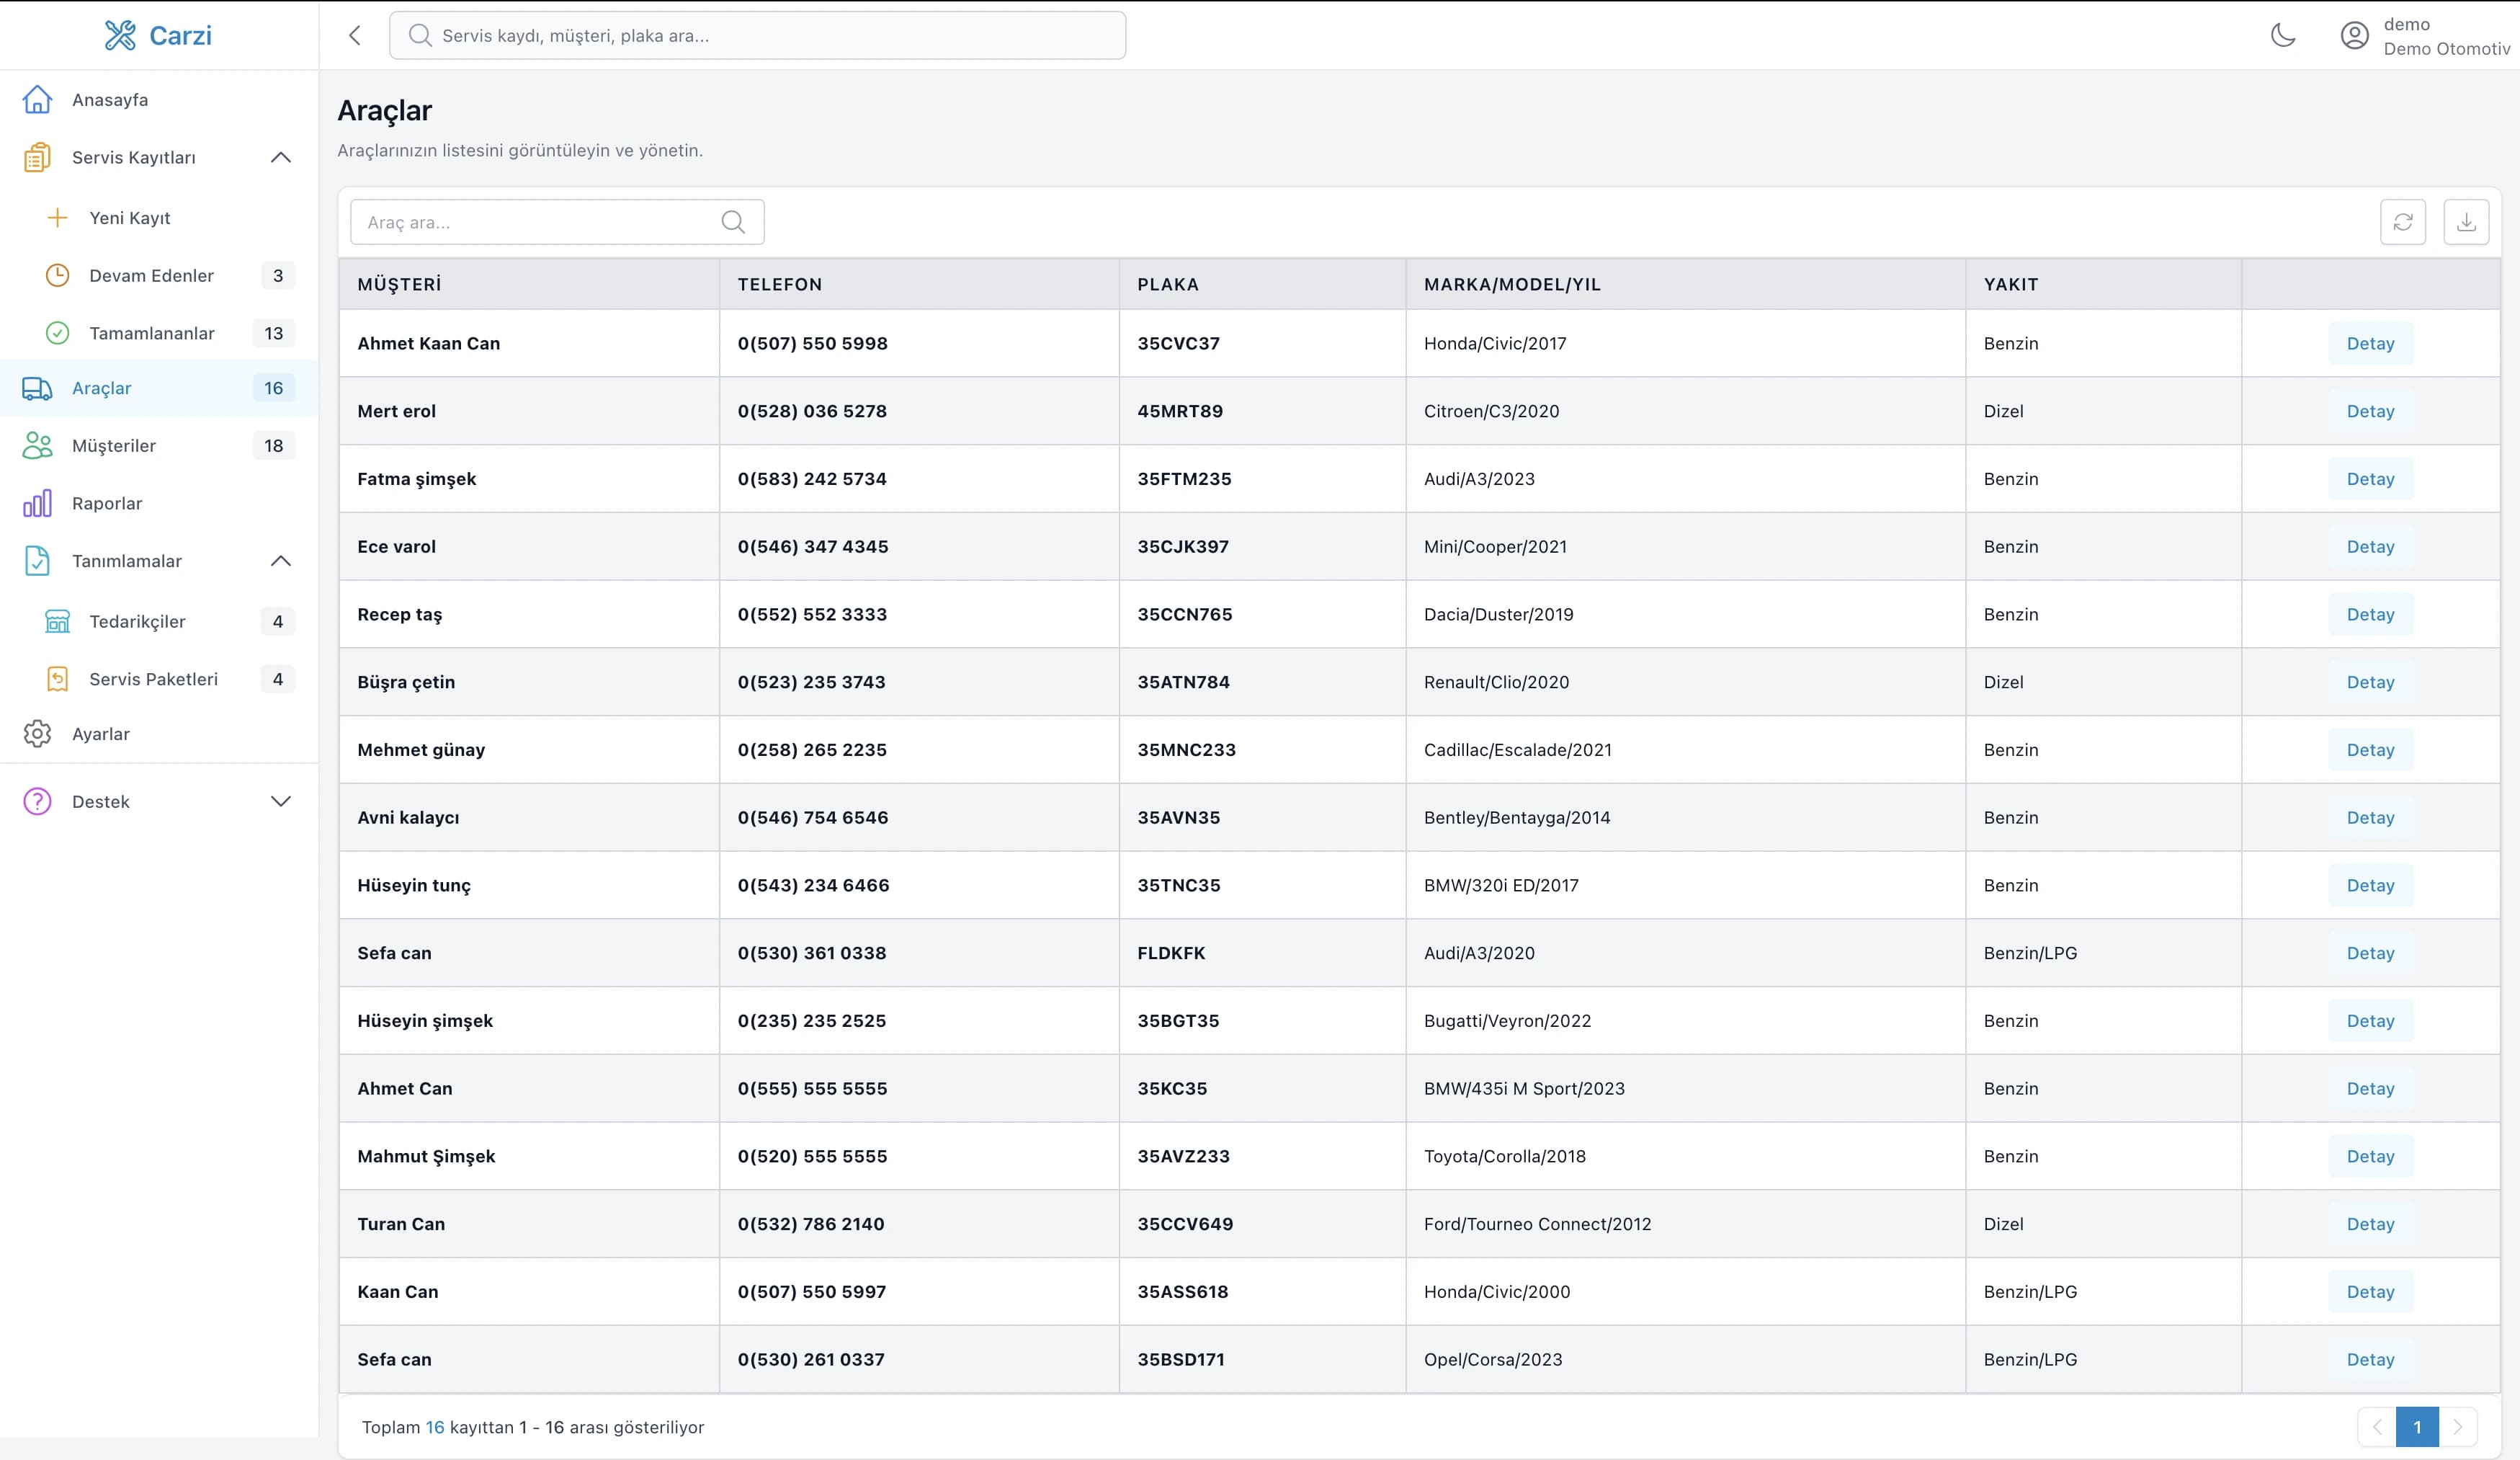2520x1460 pixels.
Task: Click the Devam Edenler clock icon
Action: pos(58,275)
